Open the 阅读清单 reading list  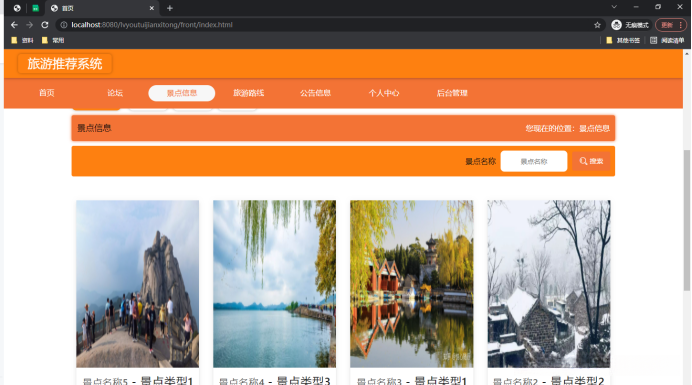667,40
